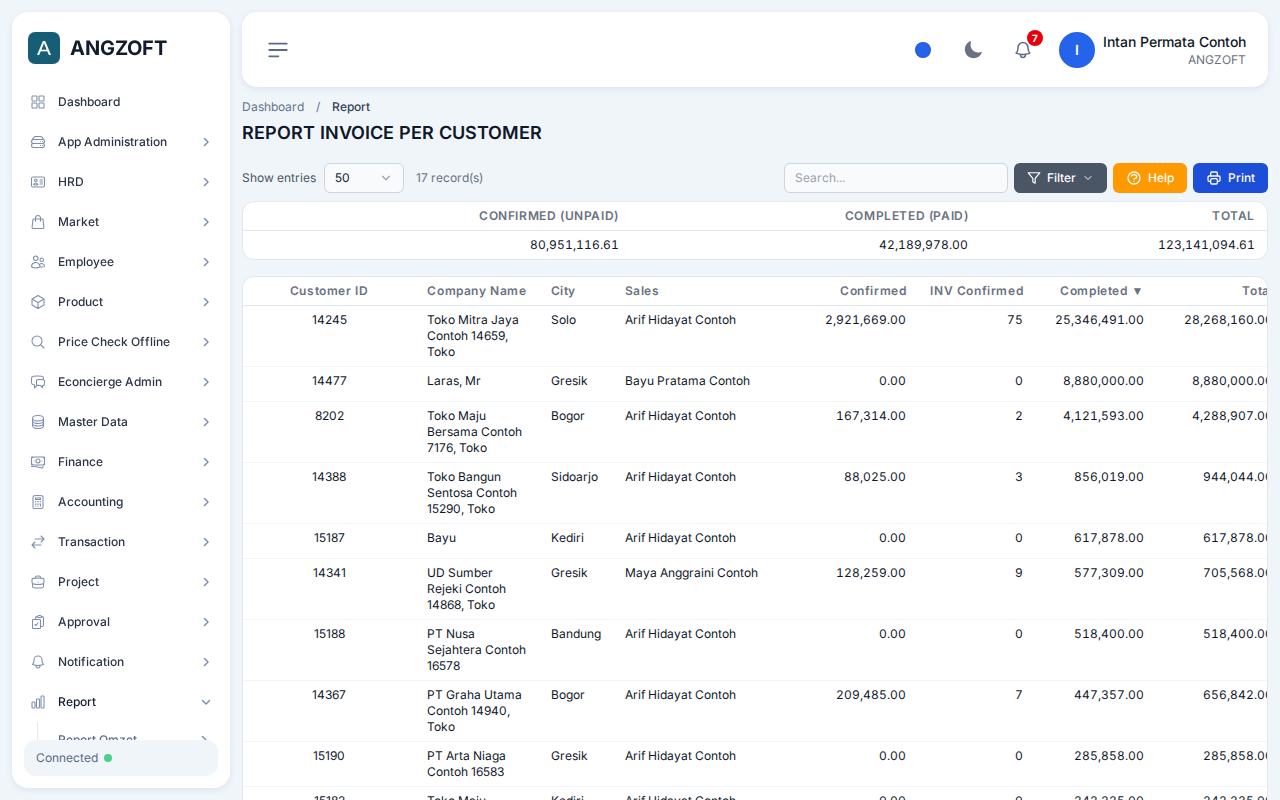
Task: Click the Employee people icon
Action: tap(38, 262)
